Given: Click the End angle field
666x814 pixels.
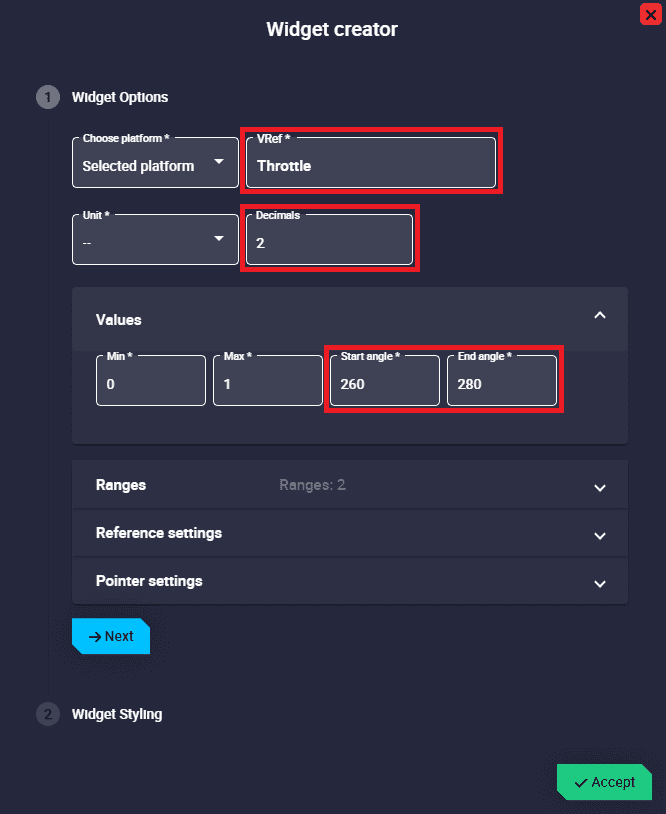Looking at the screenshot, I should [x=502, y=381].
